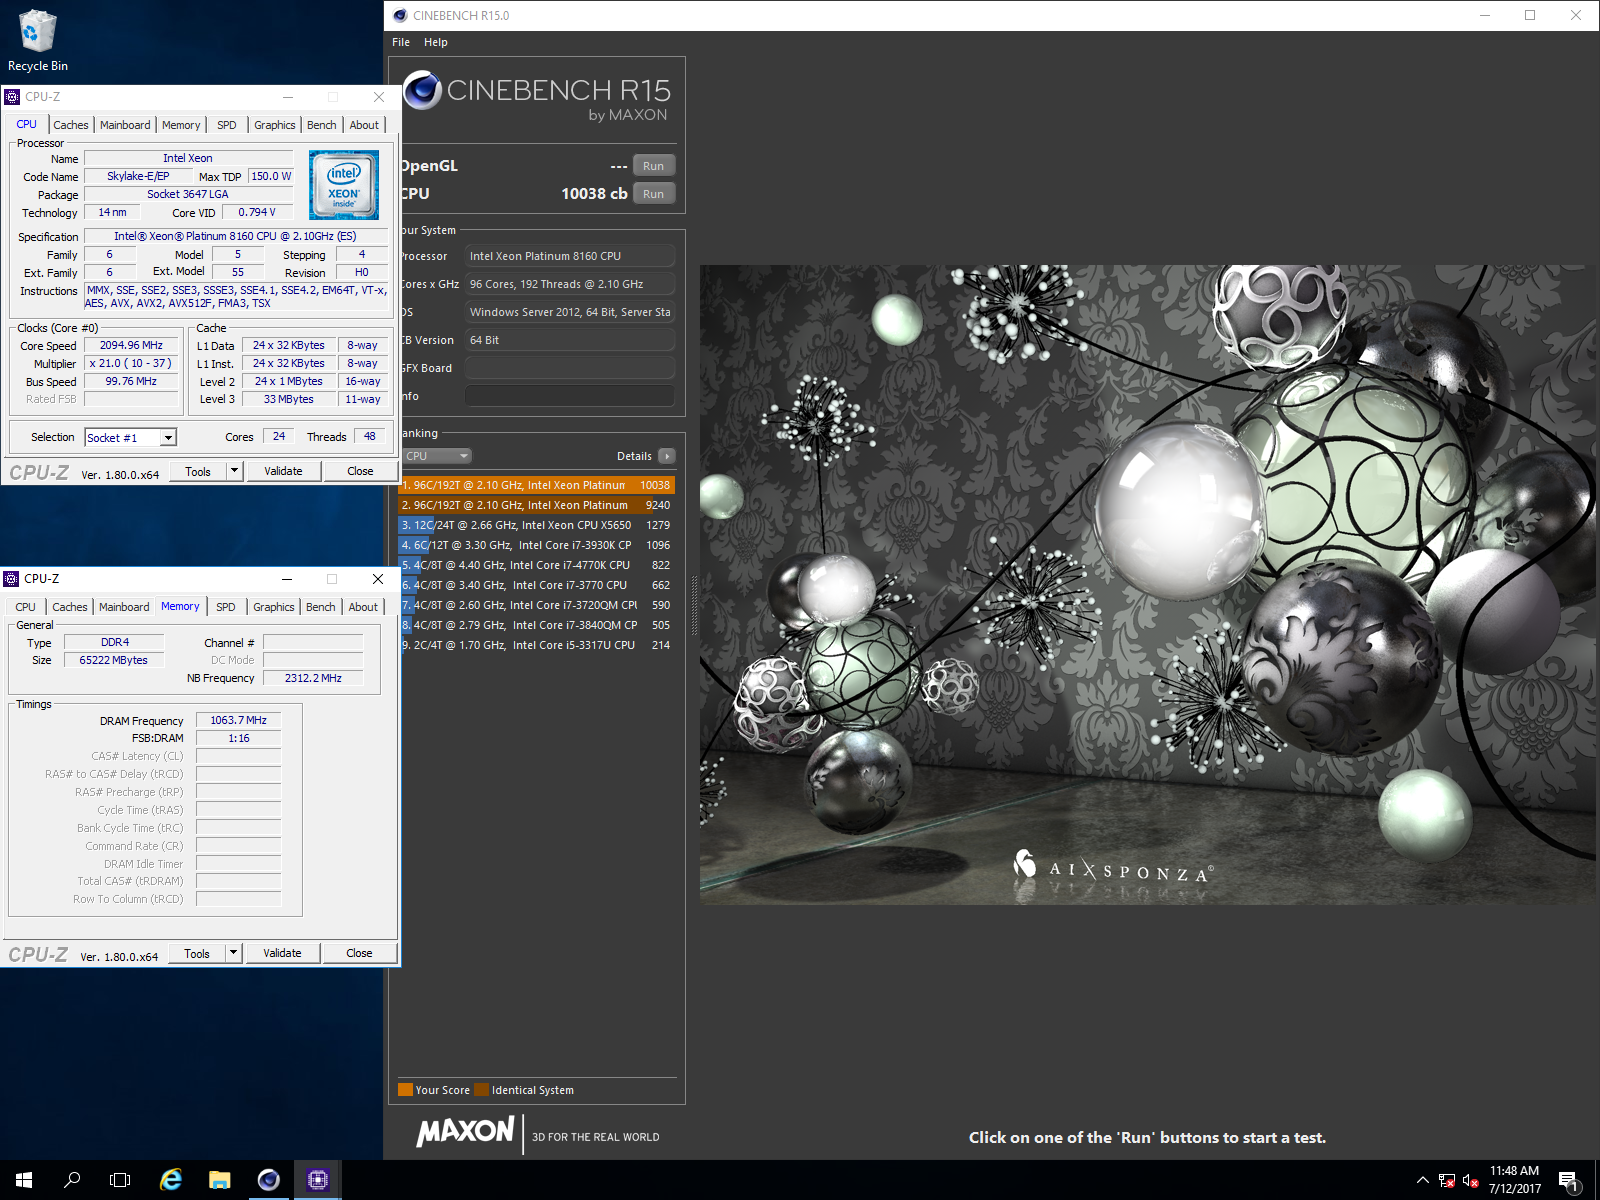Select ranking entry Core i7-4770K
This screenshot has height=1200, width=1600.
tap(536, 565)
